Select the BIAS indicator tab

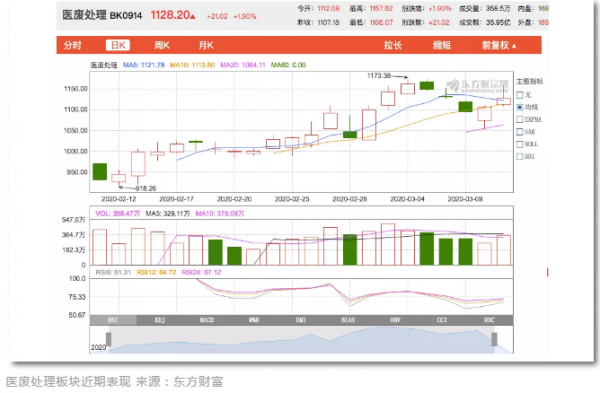[x=348, y=320]
